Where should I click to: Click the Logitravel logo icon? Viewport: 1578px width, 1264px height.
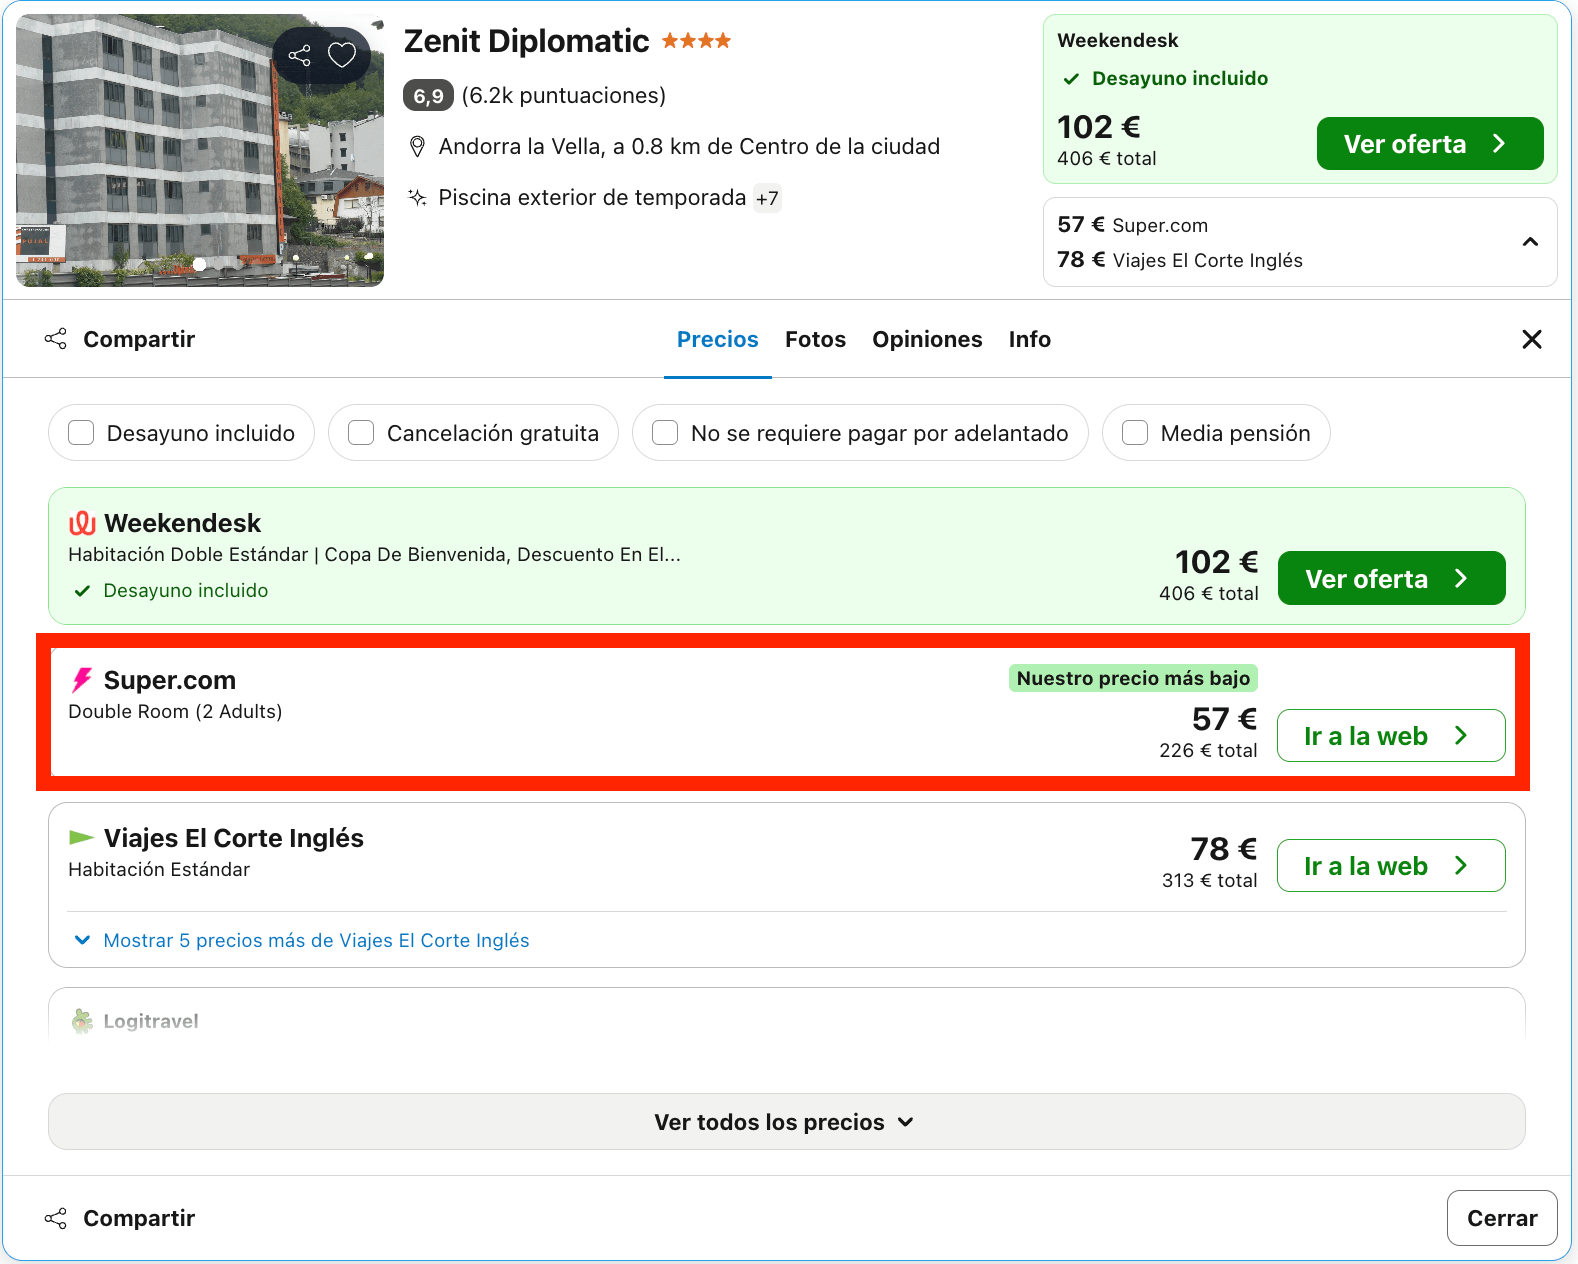[82, 1021]
